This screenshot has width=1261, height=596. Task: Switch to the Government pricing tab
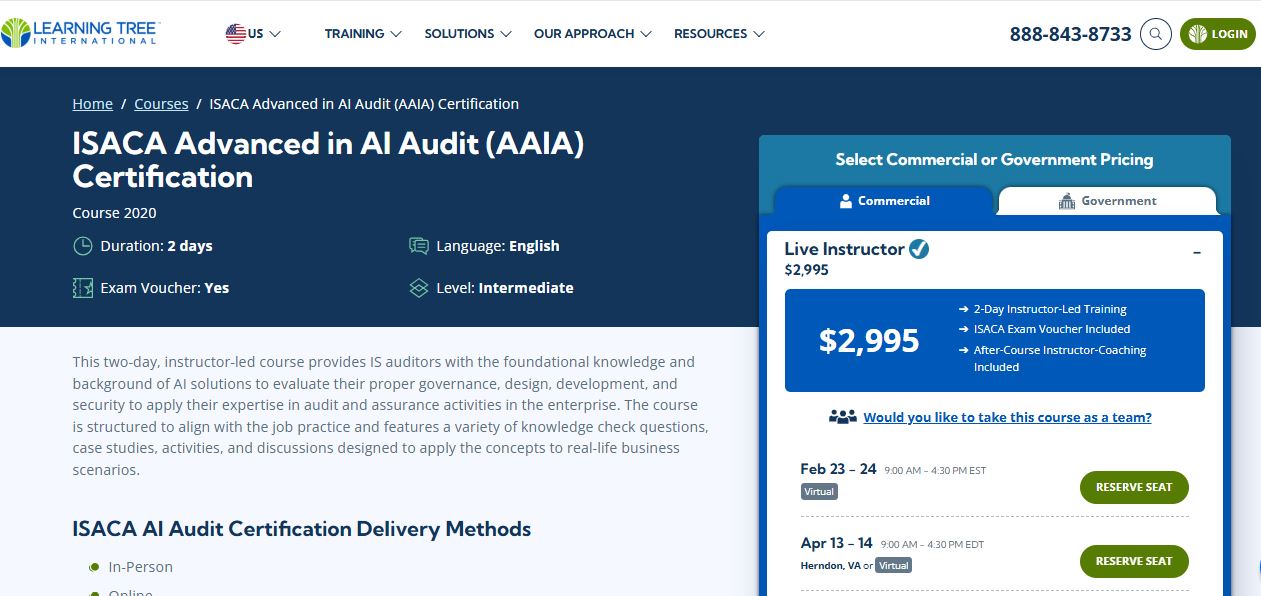click(1107, 200)
